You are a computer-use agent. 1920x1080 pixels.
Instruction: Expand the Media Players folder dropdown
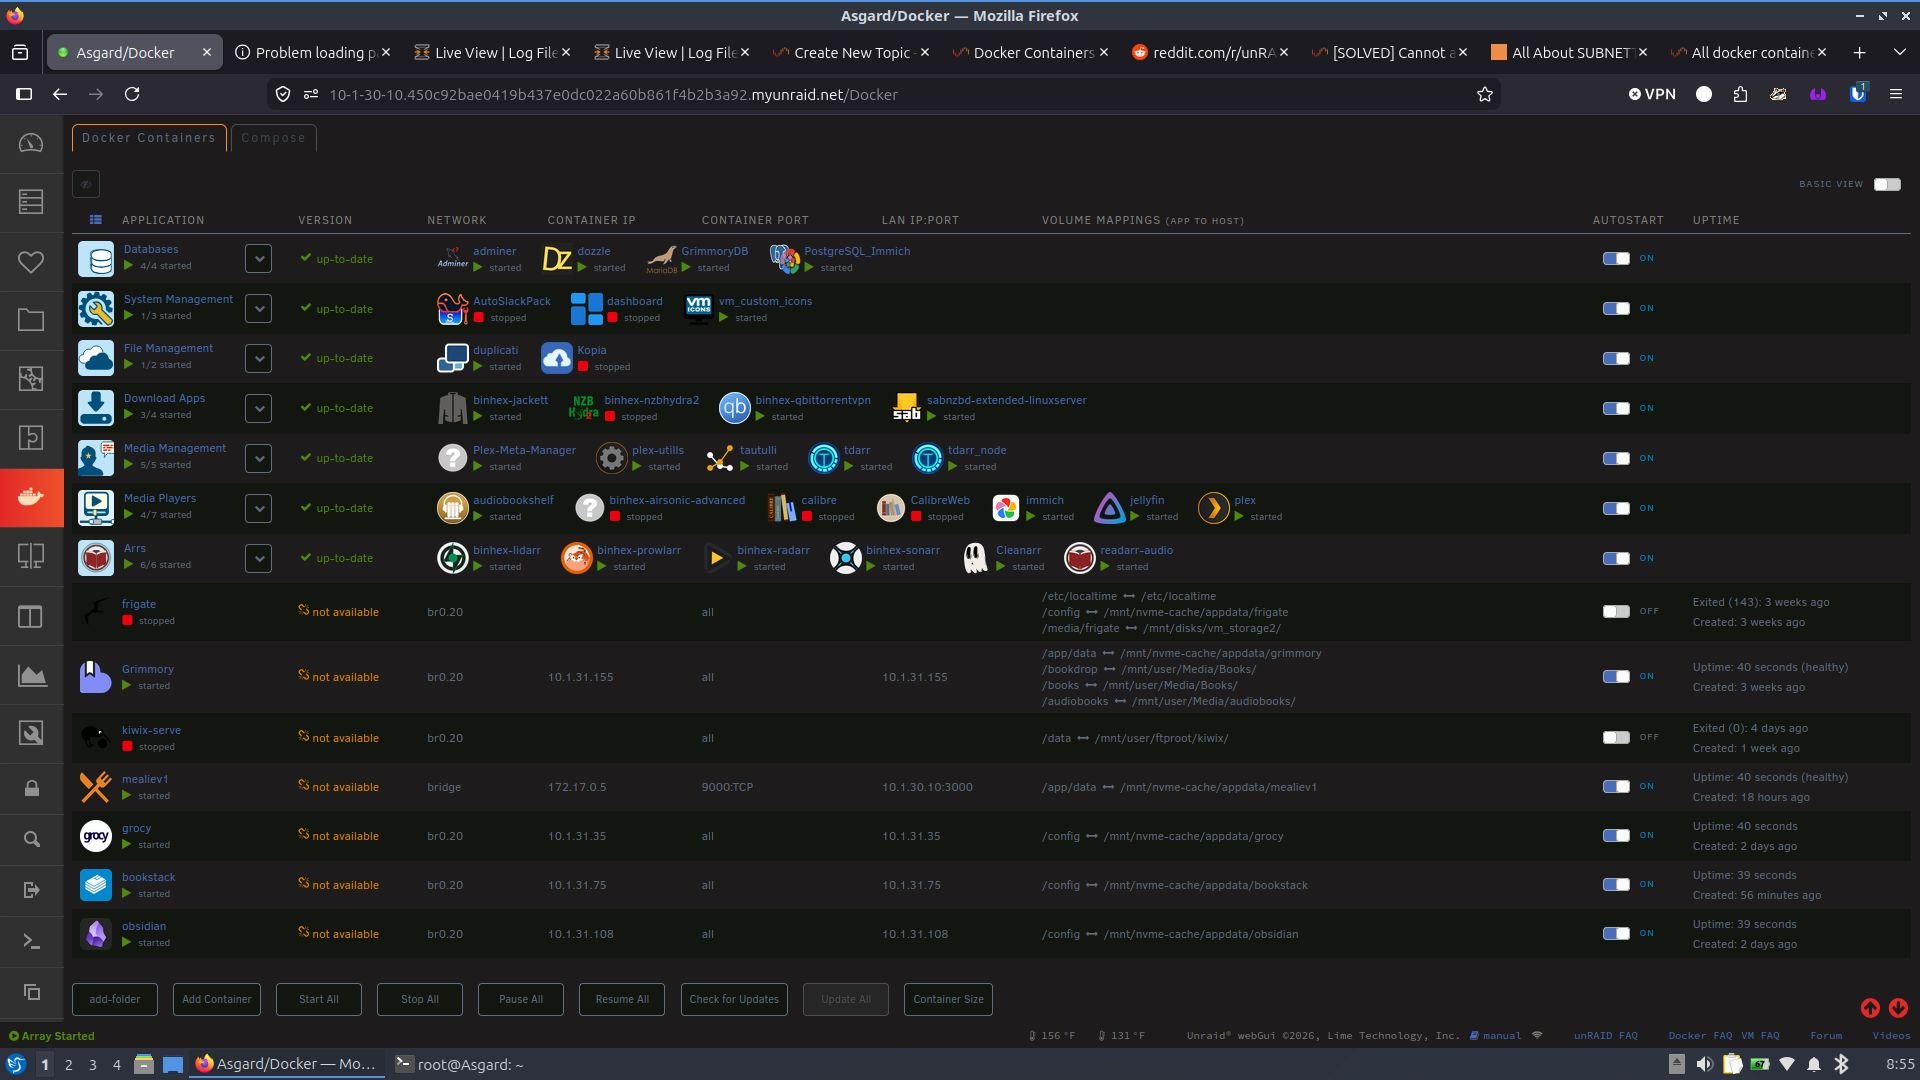pyautogui.click(x=258, y=508)
